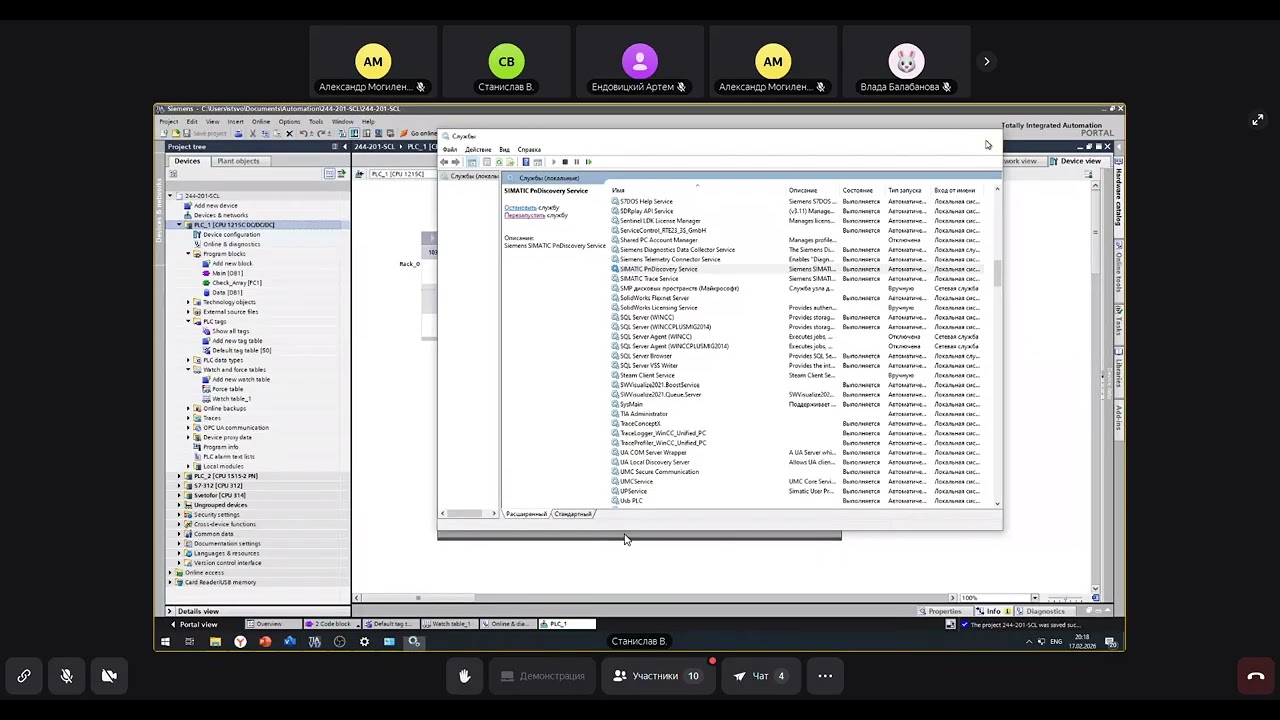Open the Чат chat panel
Image resolution: width=1280 pixels, height=720 pixels.
[759, 676]
